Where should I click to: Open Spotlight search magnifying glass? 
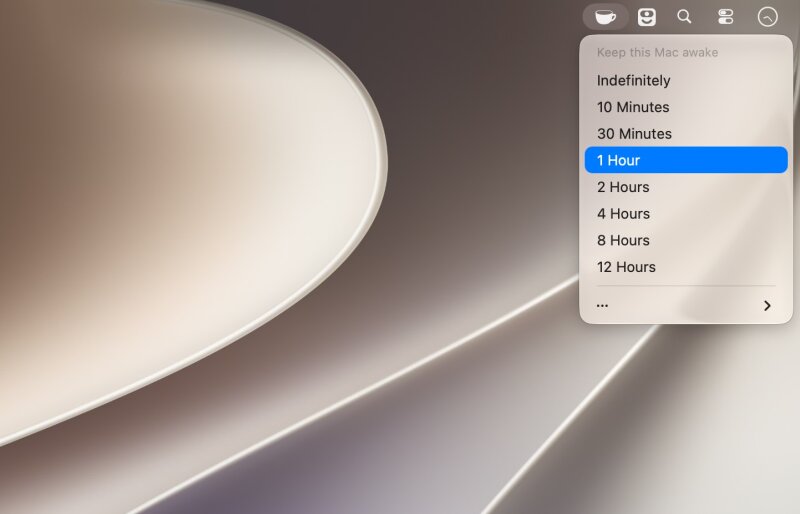pyautogui.click(x=684, y=17)
